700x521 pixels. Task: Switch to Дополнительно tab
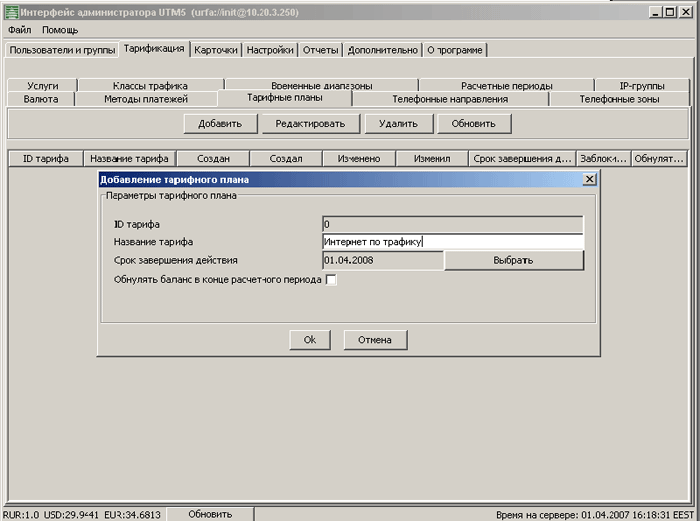pos(383,50)
